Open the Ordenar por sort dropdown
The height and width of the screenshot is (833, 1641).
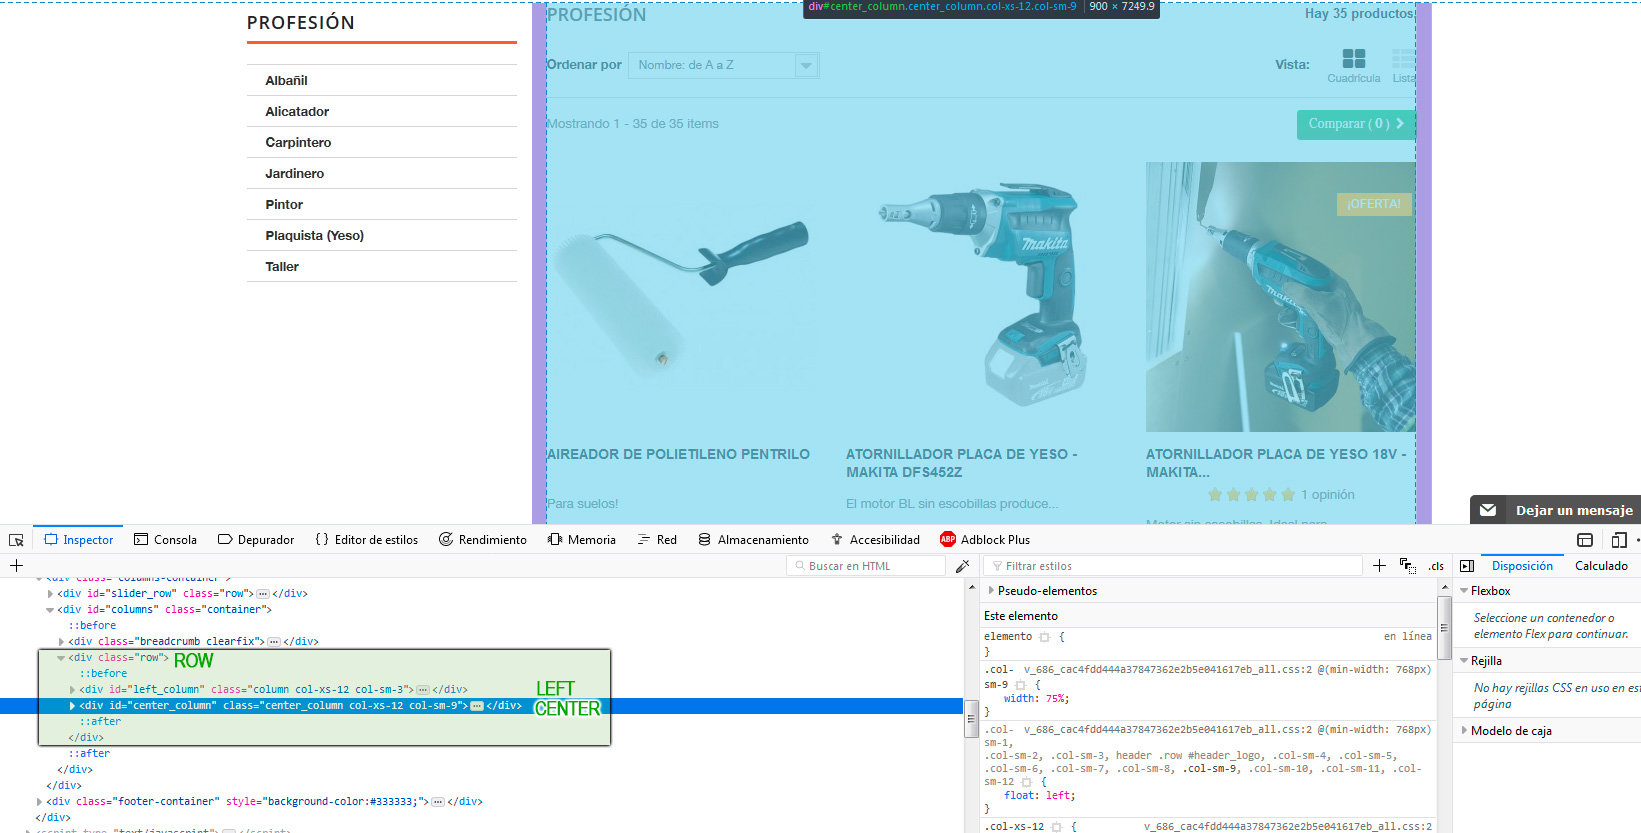click(x=724, y=65)
